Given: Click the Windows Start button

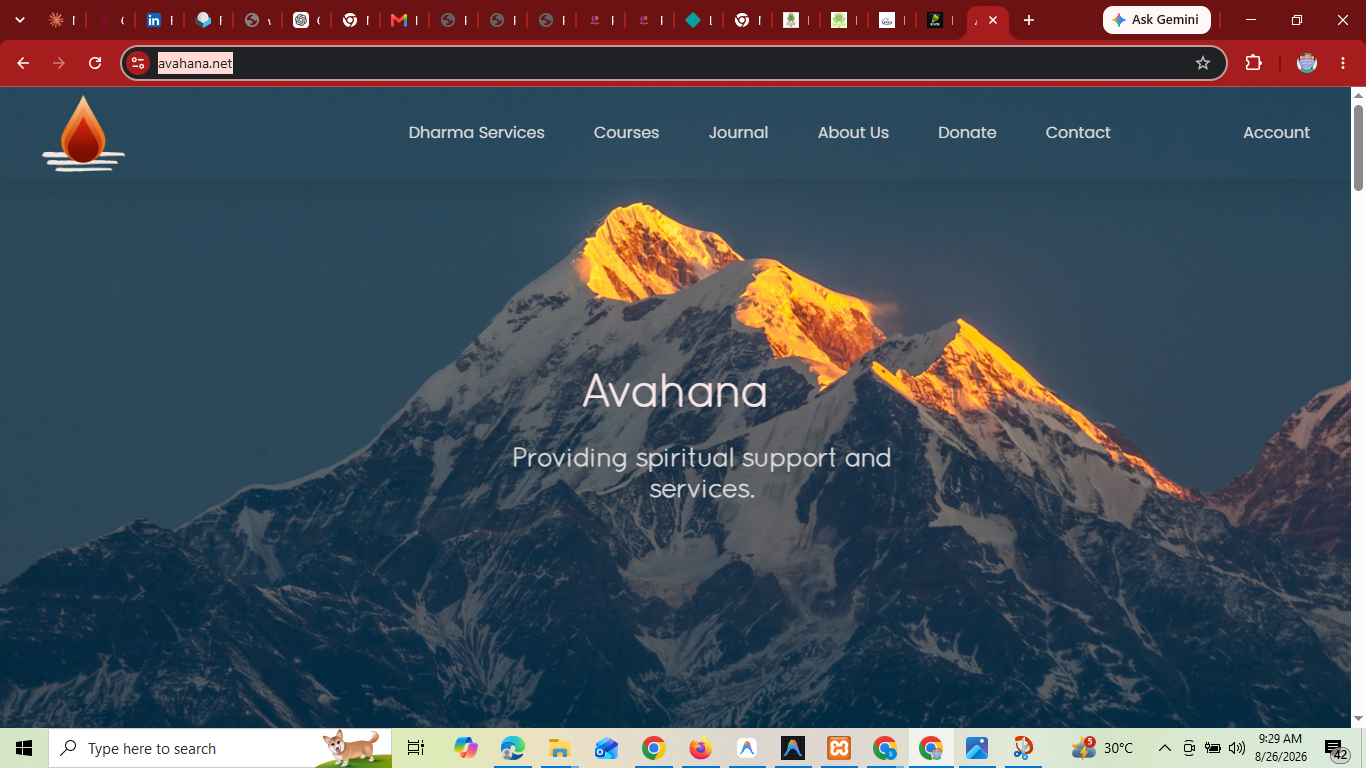Looking at the screenshot, I should pos(24,748).
